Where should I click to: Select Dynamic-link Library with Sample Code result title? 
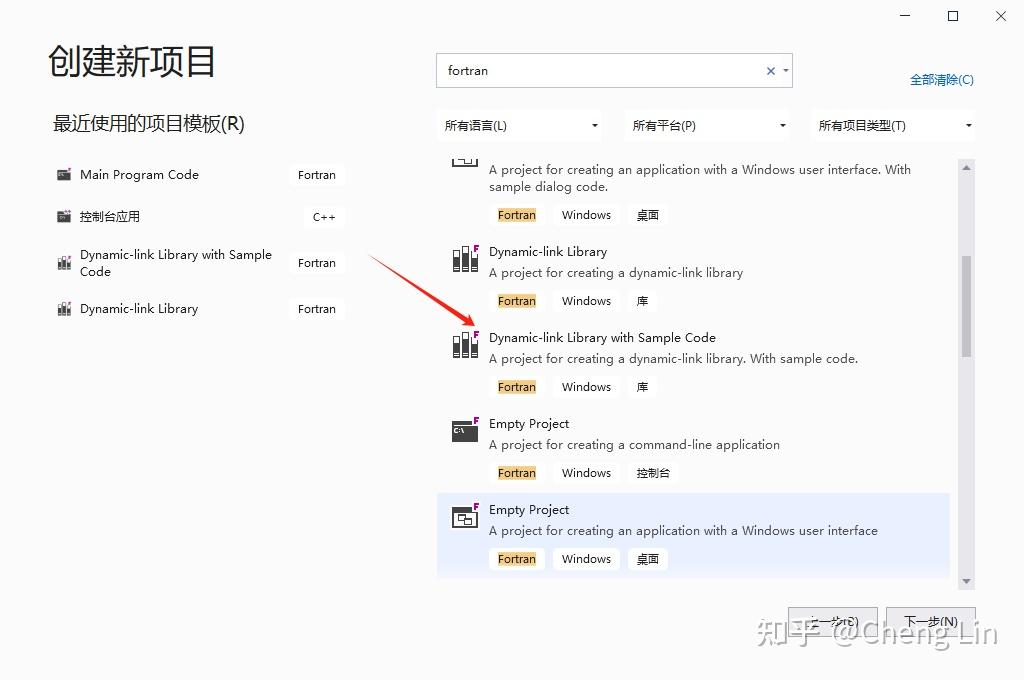point(602,337)
